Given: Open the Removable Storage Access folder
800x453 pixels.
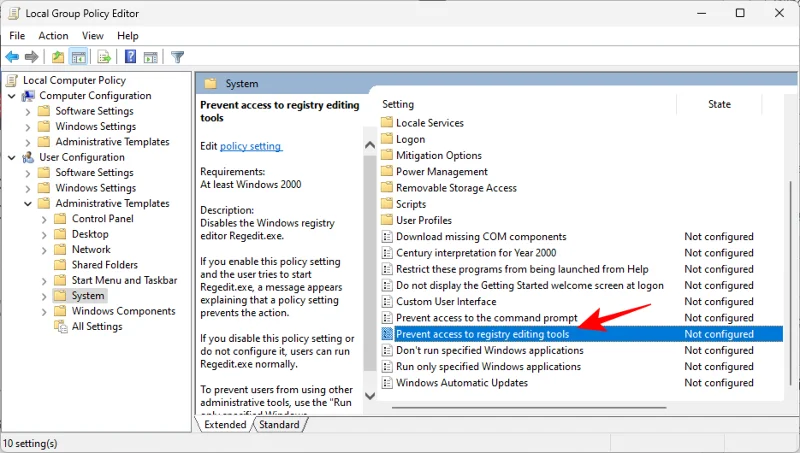Looking at the screenshot, I should coord(456,188).
